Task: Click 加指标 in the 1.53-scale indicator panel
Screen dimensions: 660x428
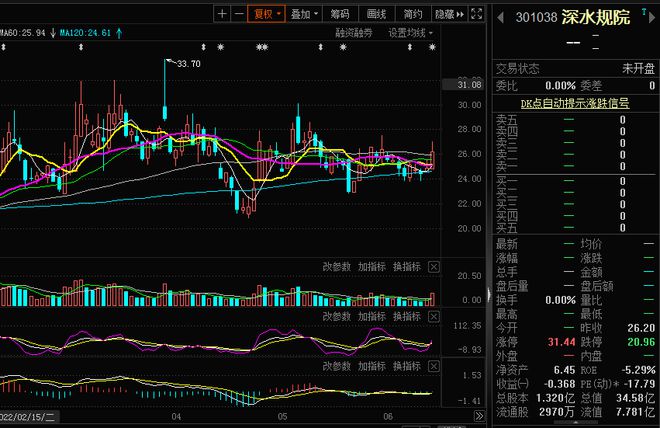Action: (x=372, y=366)
